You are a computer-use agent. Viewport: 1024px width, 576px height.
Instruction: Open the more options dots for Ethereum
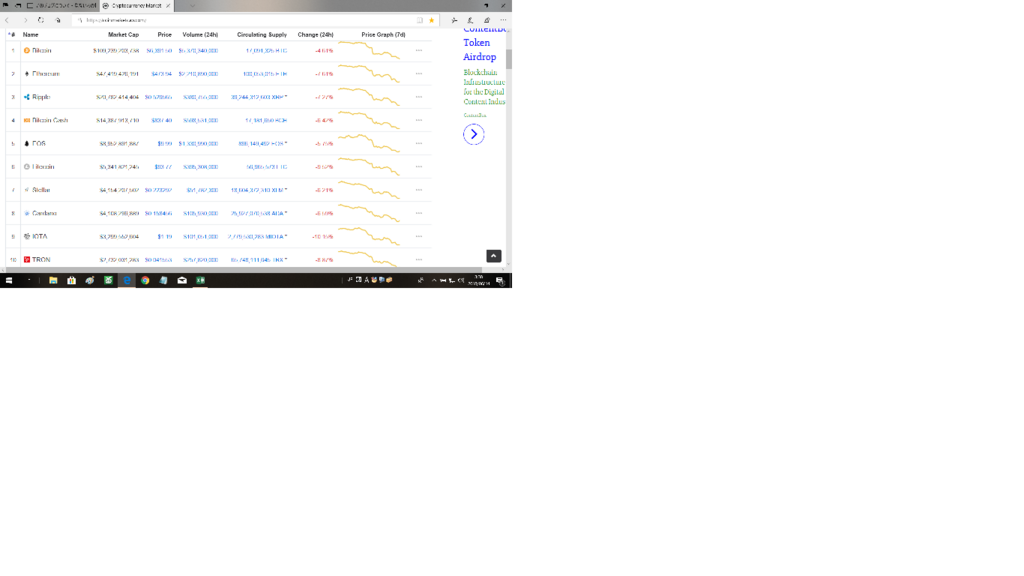point(419,74)
